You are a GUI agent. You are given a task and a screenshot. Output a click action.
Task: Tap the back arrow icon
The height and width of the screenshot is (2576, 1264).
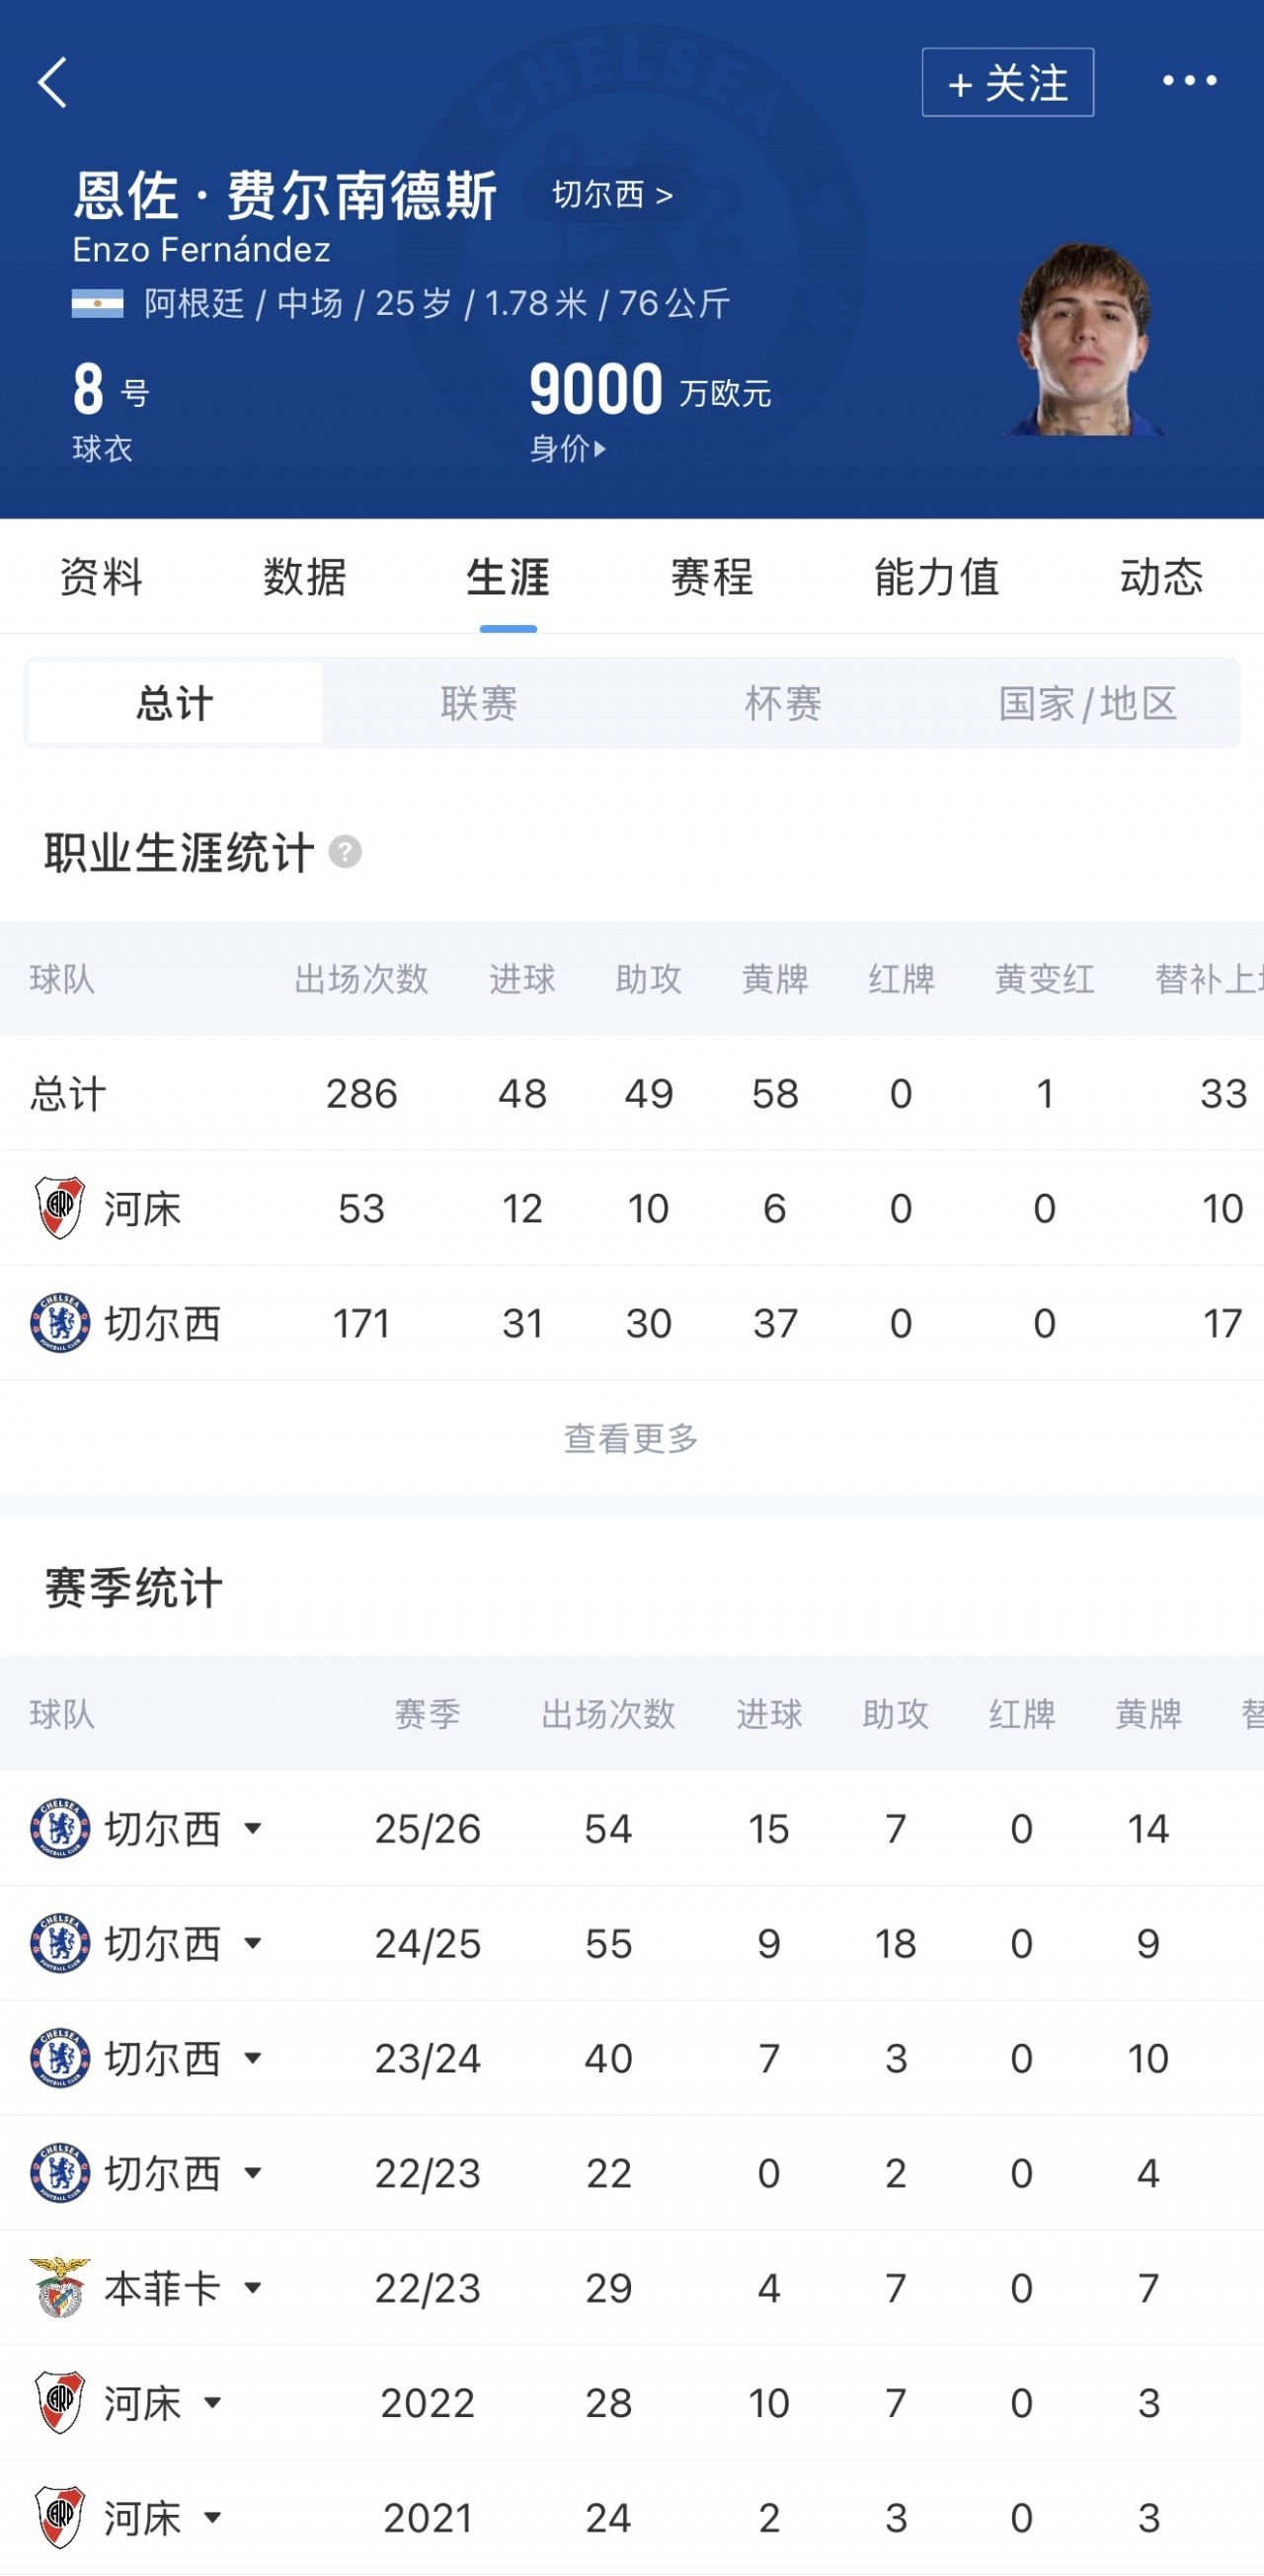pos(53,82)
